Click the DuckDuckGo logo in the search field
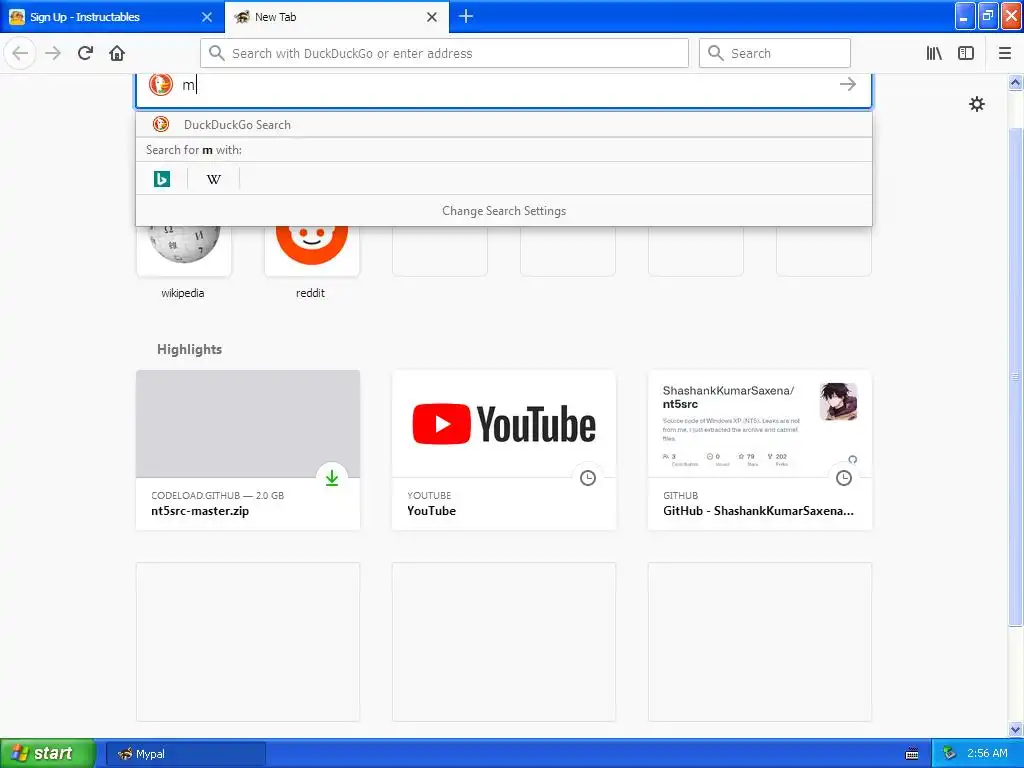This screenshot has width=1024, height=768. tap(161, 84)
